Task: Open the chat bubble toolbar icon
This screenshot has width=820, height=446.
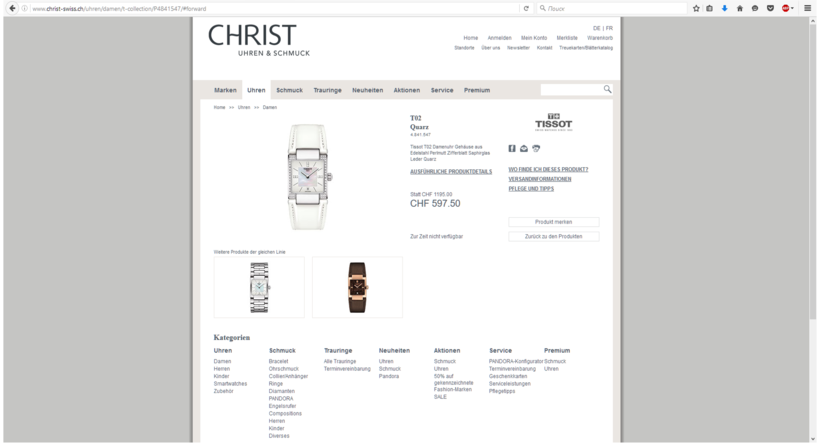Action: click(755, 8)
